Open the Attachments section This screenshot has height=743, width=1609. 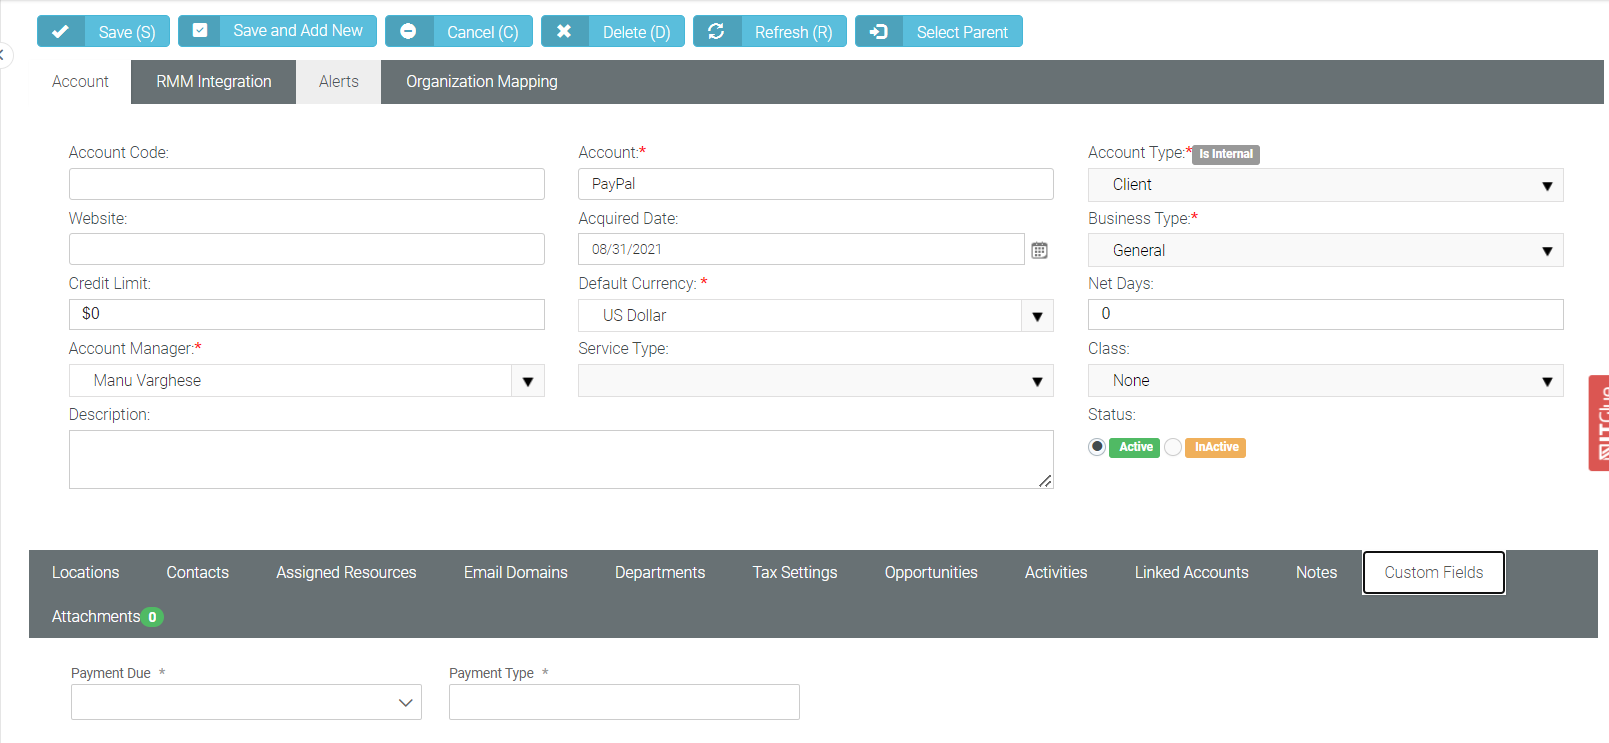point(97,617)
